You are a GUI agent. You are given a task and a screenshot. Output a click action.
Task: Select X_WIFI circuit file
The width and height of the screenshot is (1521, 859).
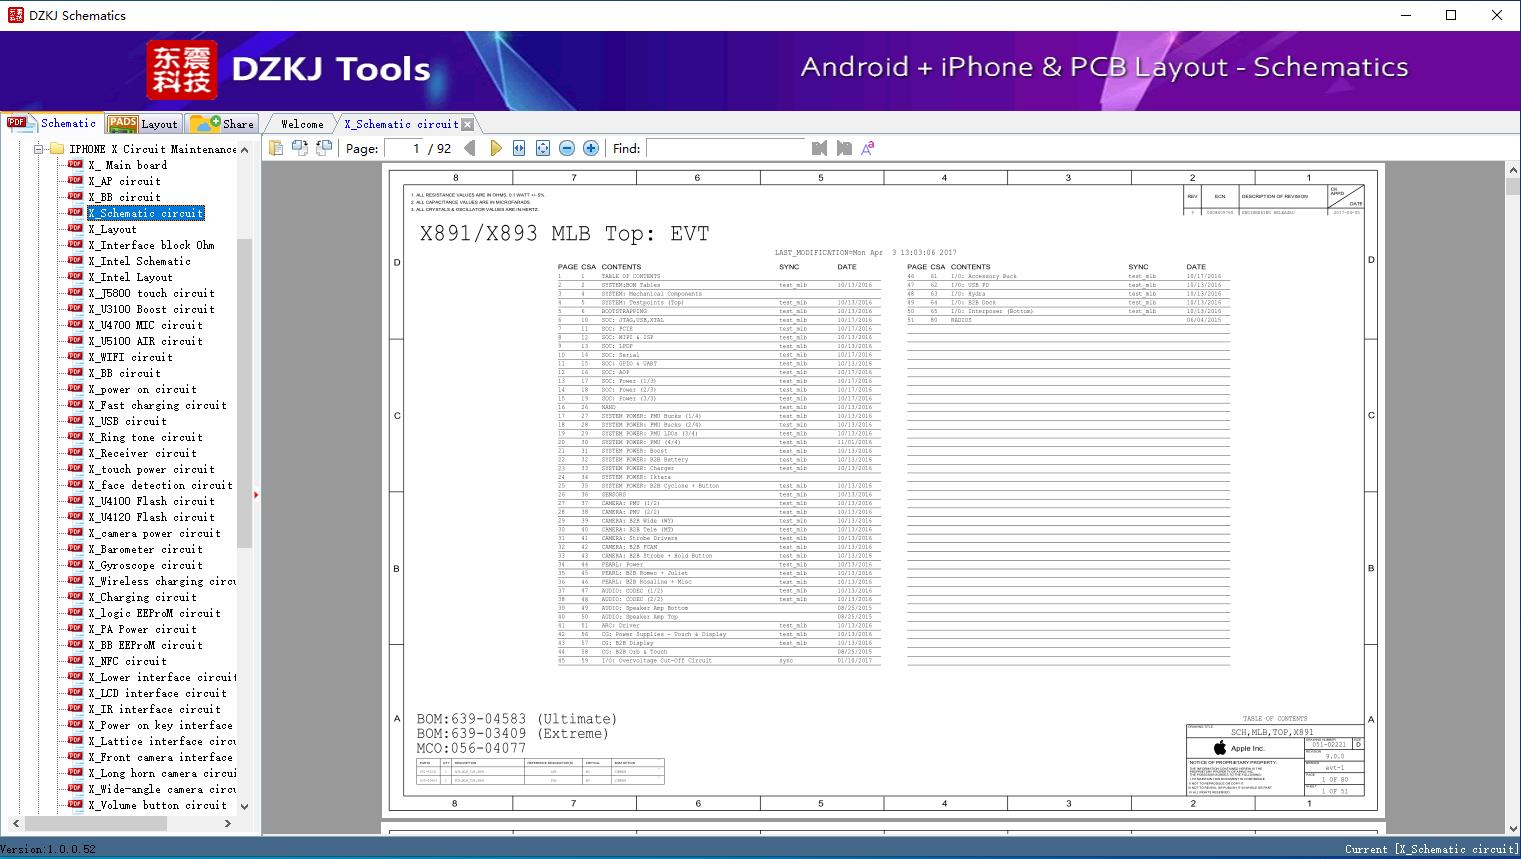pyautogui.click(x=130, y=357)
